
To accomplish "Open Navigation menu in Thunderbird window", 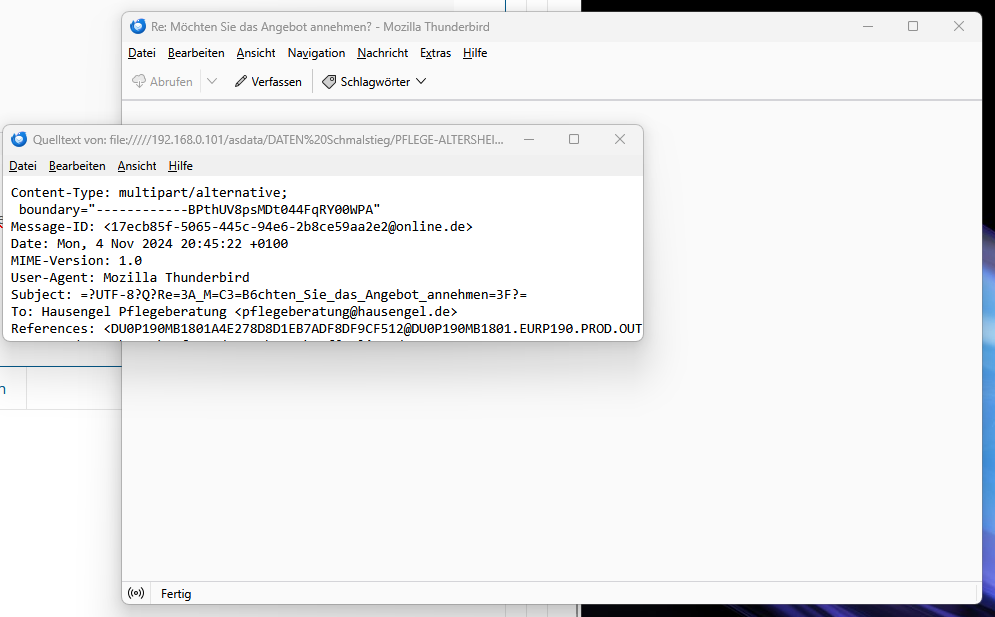I will point(316,53).
